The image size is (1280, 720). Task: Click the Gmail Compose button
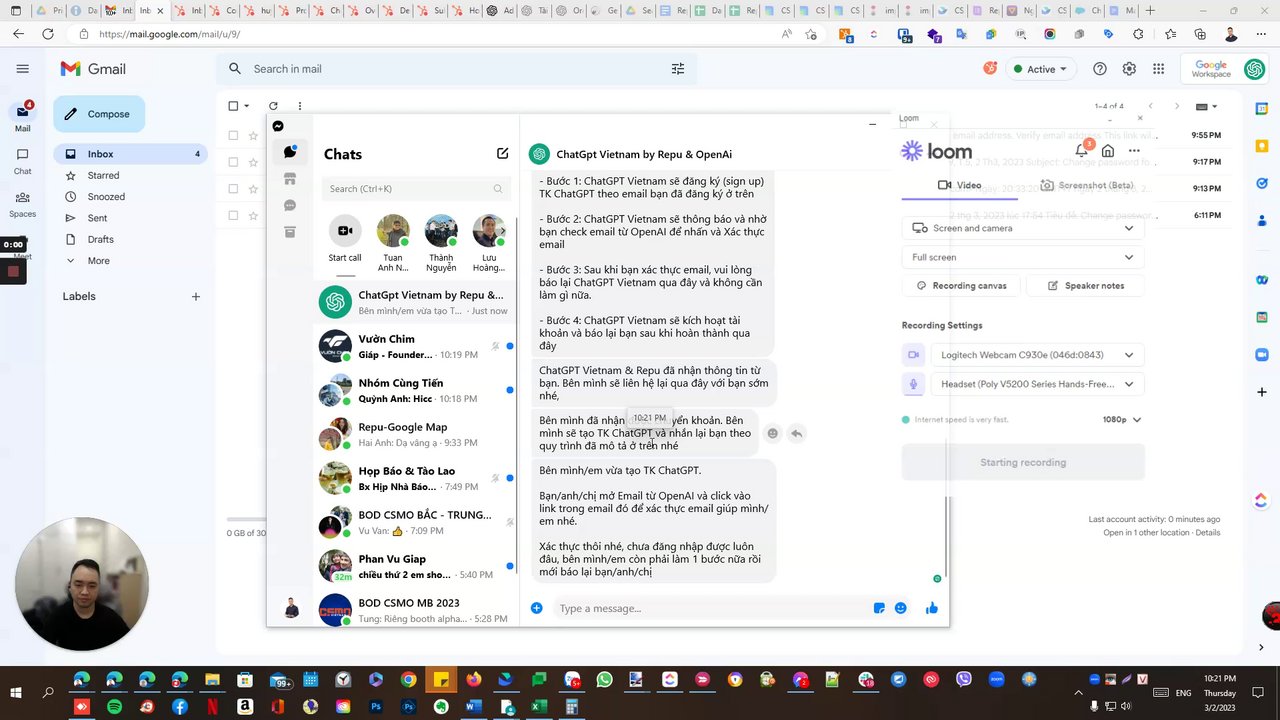click(99, 114)
